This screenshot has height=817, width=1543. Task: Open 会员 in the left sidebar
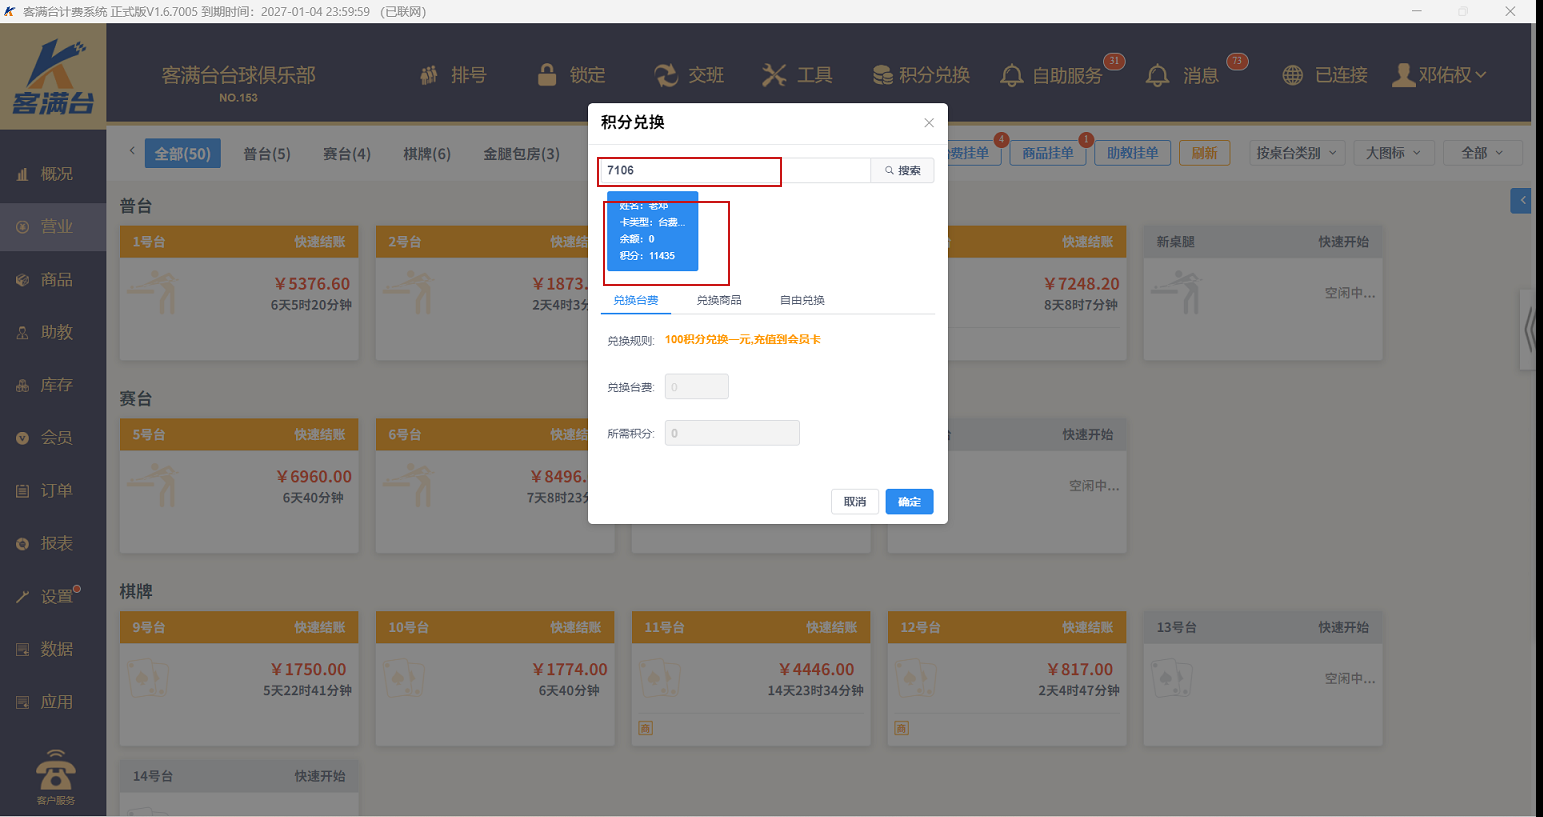point(55,438)
